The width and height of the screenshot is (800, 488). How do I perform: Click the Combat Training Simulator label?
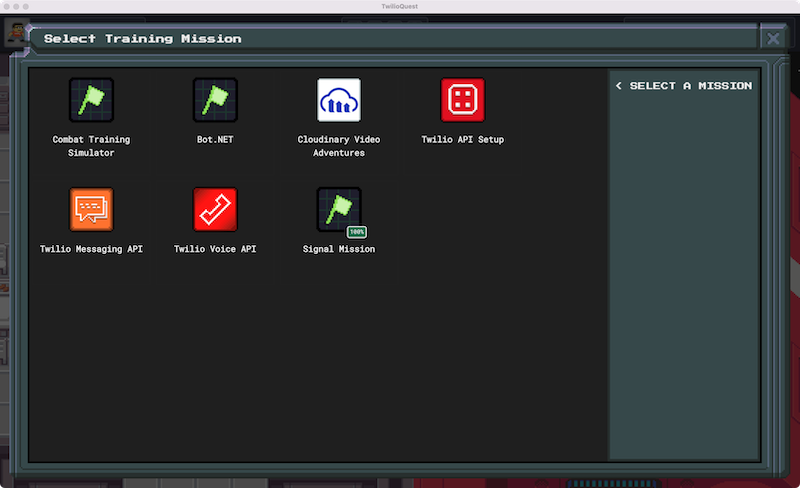tap(91, 146)
